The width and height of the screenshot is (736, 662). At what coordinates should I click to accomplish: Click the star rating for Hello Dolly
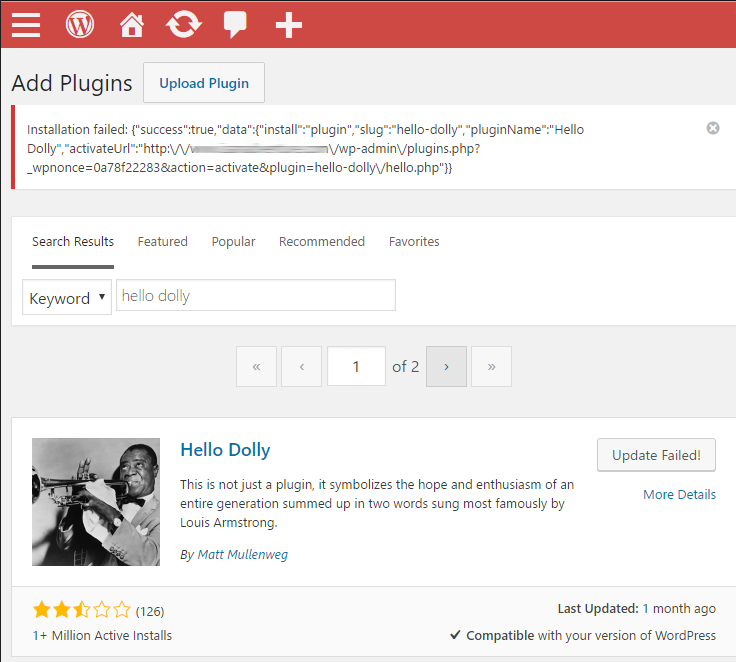click(82, 609)
